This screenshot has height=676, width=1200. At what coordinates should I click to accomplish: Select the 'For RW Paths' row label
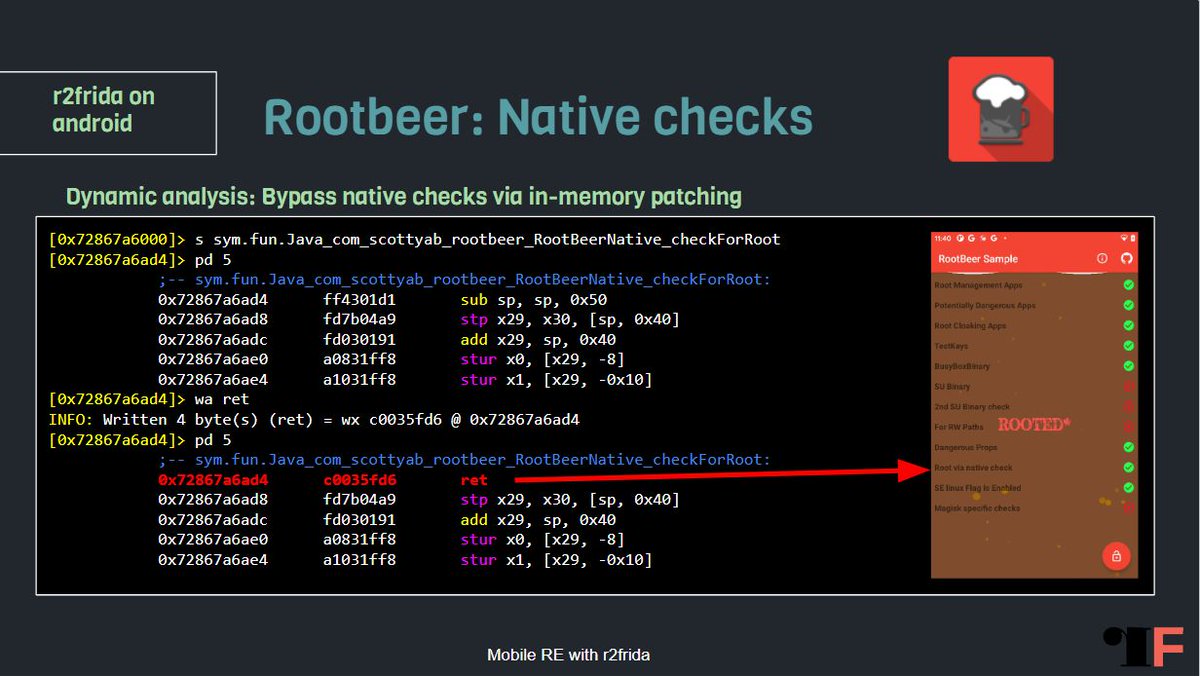click(960, 427)
